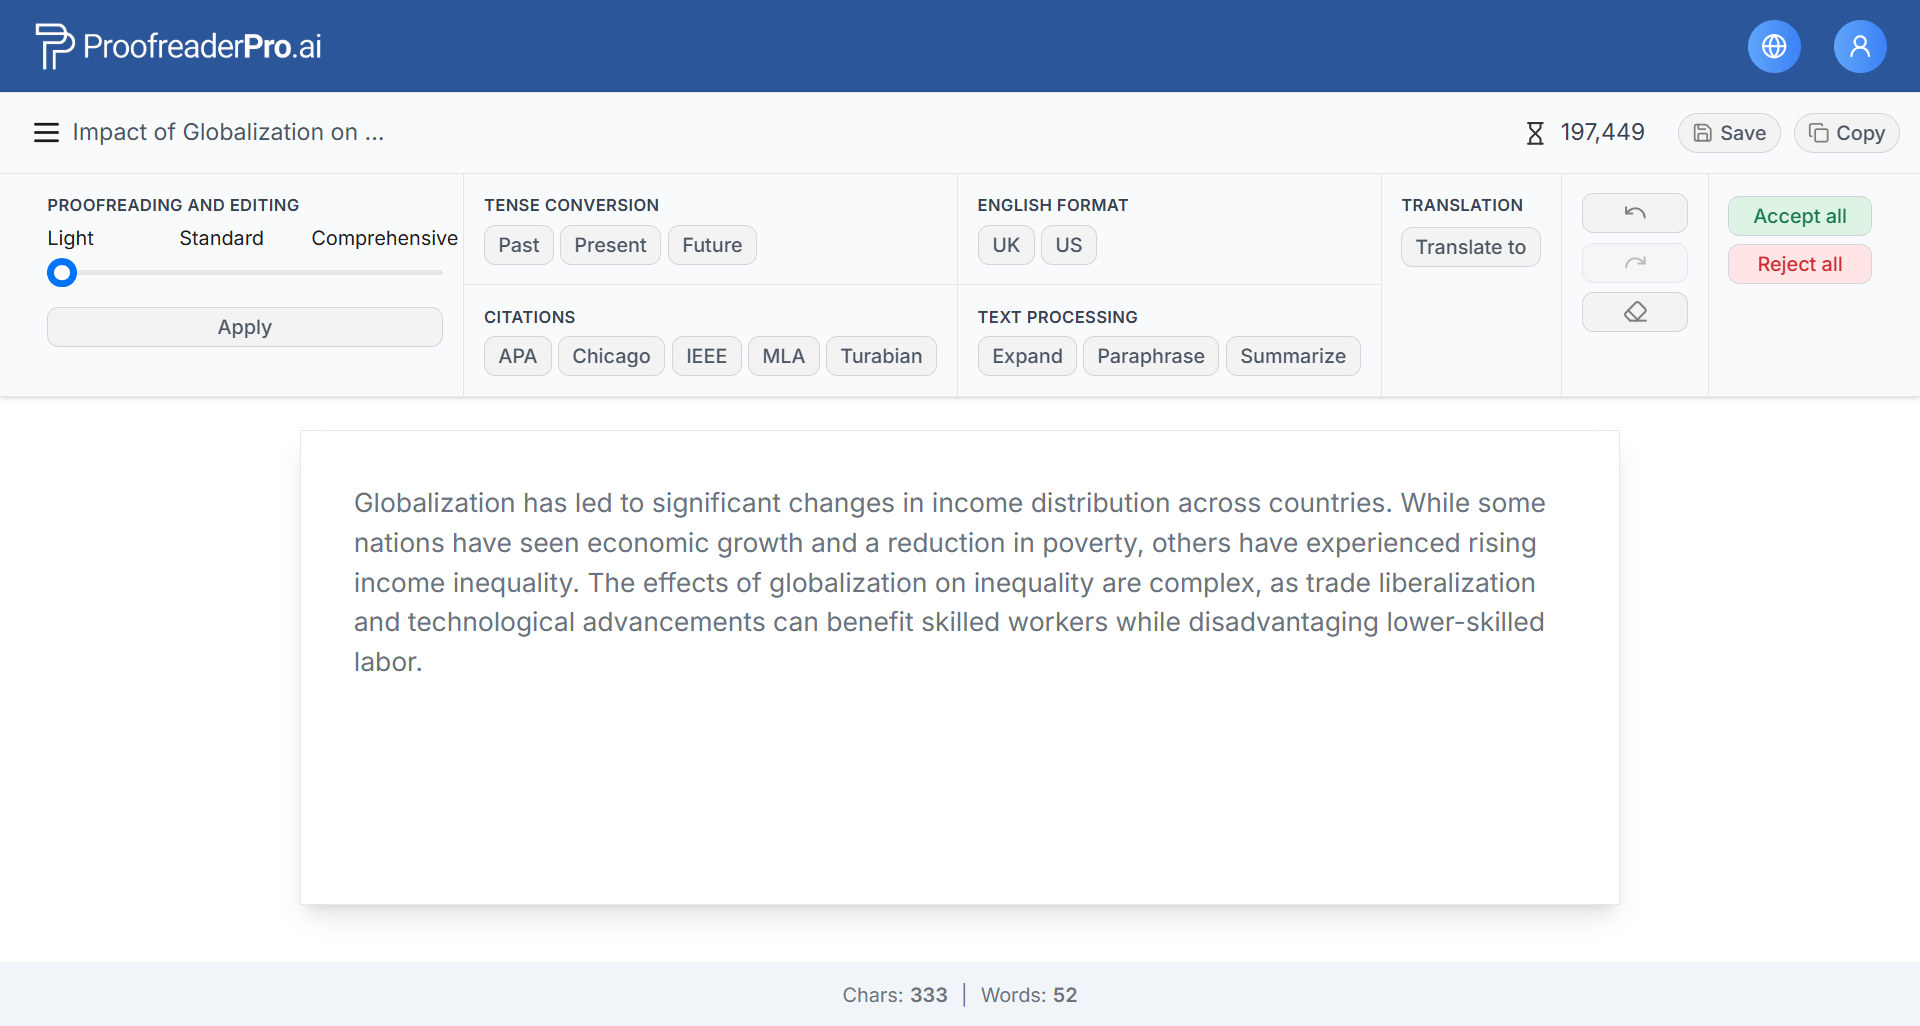
Task: Save the document
Action: coord(1728,133)
